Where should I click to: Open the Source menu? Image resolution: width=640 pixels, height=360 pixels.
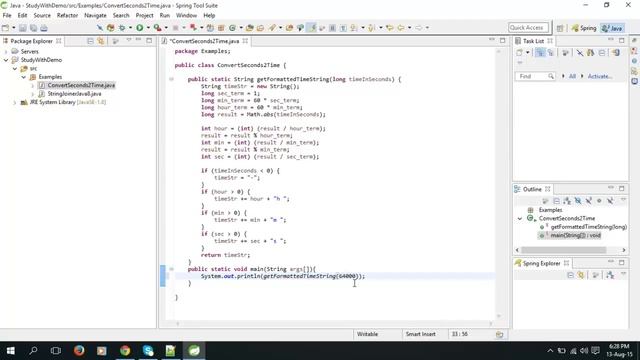[42, 16]
